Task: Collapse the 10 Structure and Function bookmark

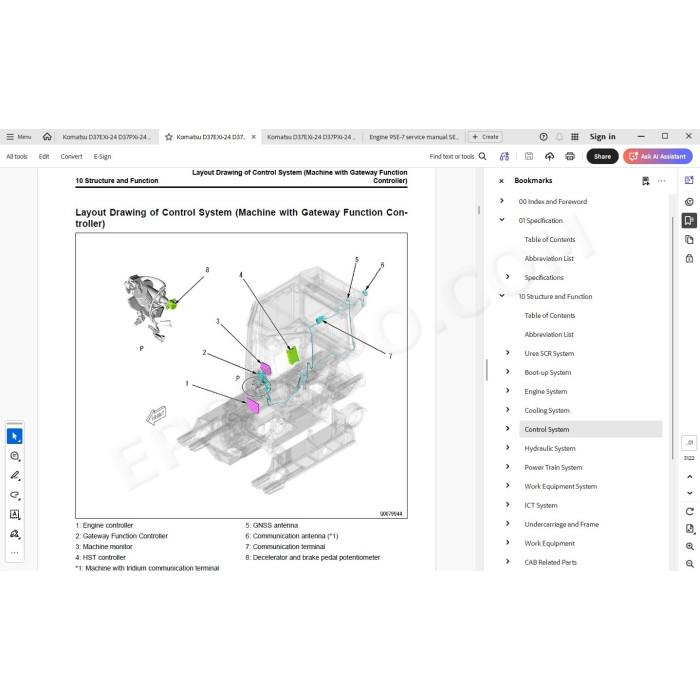Action: (x=502, y=296)
